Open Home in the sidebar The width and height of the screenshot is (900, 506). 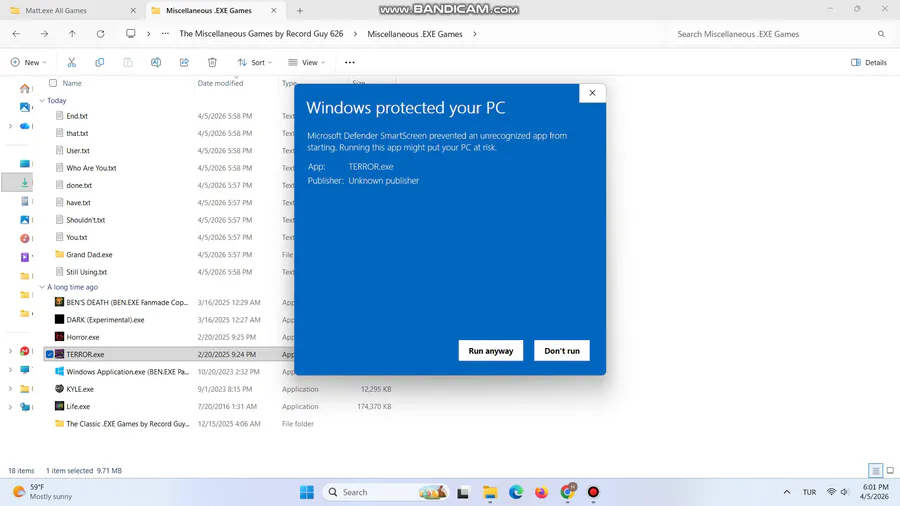tap(25, 88)
